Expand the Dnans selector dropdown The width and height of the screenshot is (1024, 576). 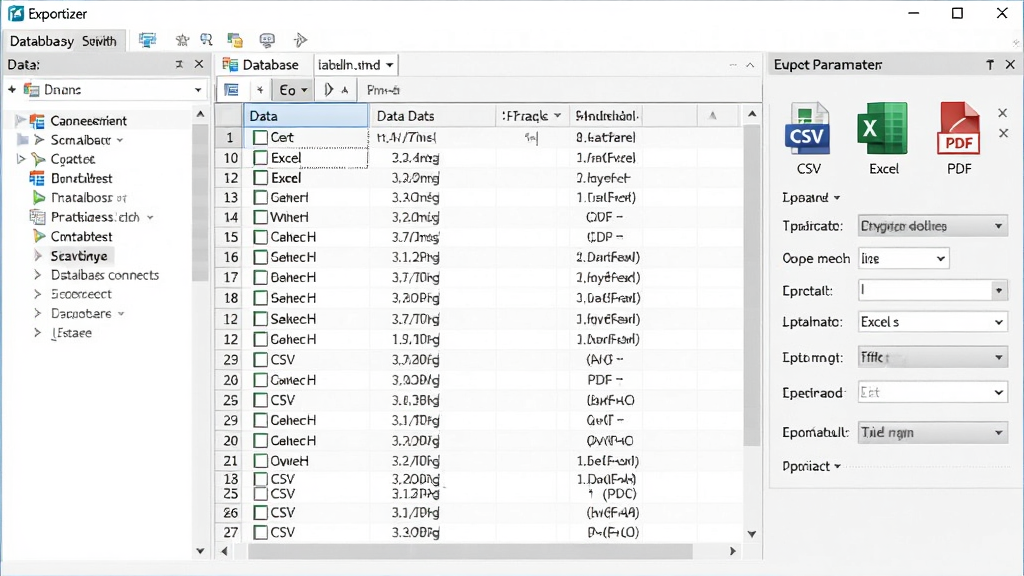coord(198,90)
